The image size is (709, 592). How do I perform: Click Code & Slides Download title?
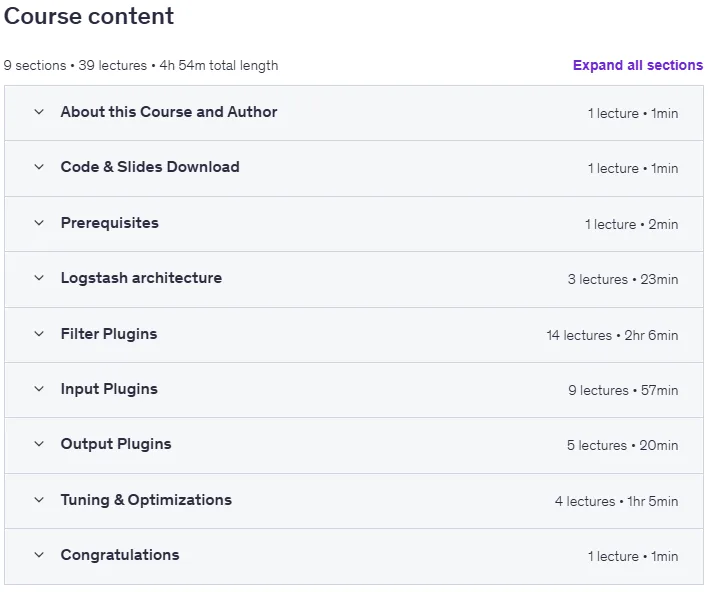coord(150,167)
